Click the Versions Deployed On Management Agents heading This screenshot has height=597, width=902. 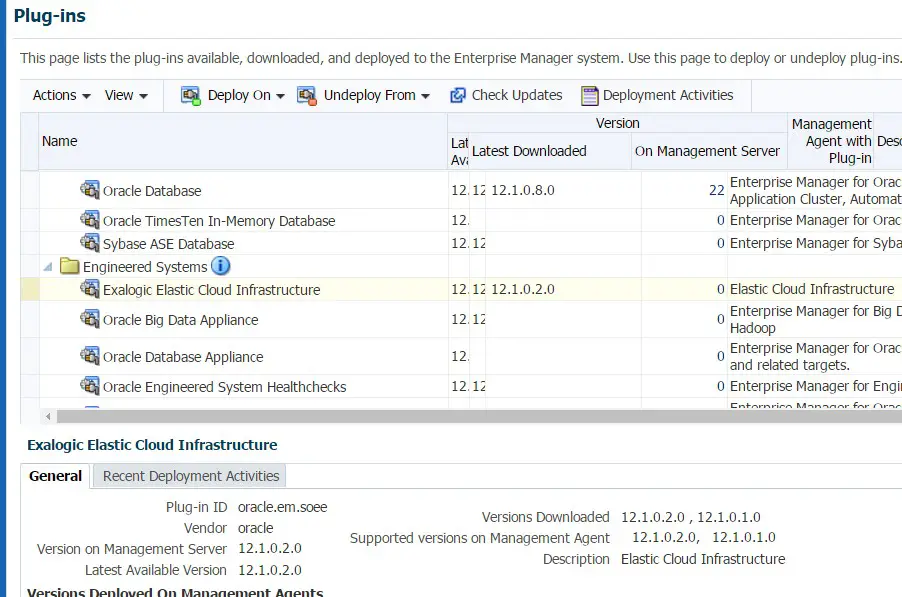175,592
